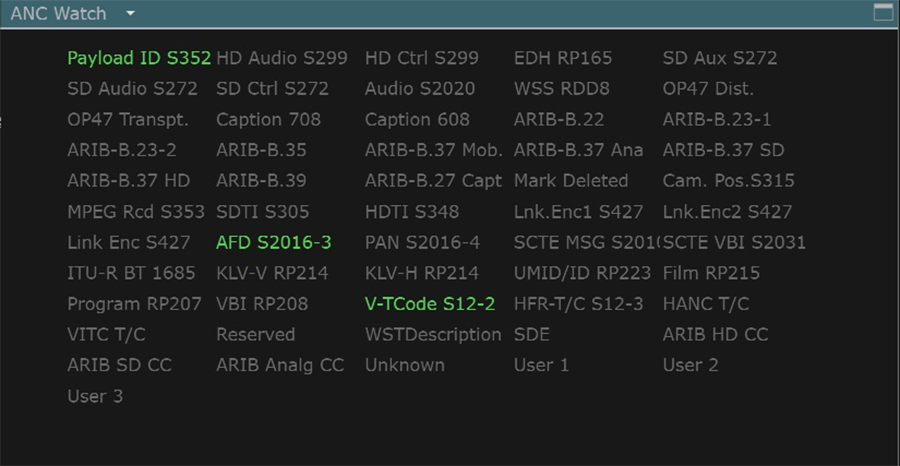Click the ANC Watch panel title

[59, 13]
